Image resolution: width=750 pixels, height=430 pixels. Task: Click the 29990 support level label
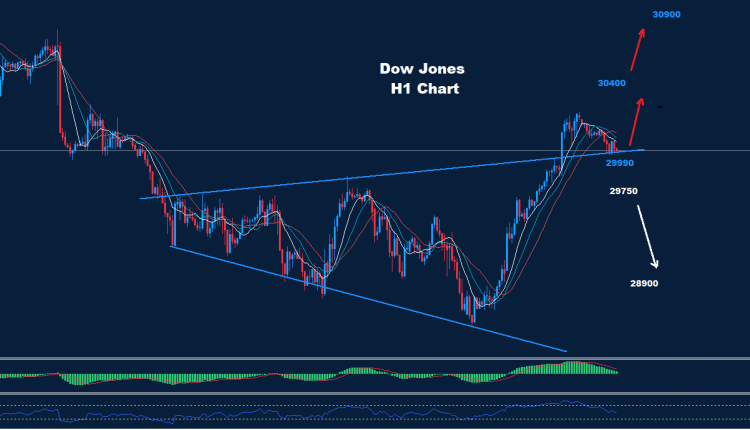point(619,163)
